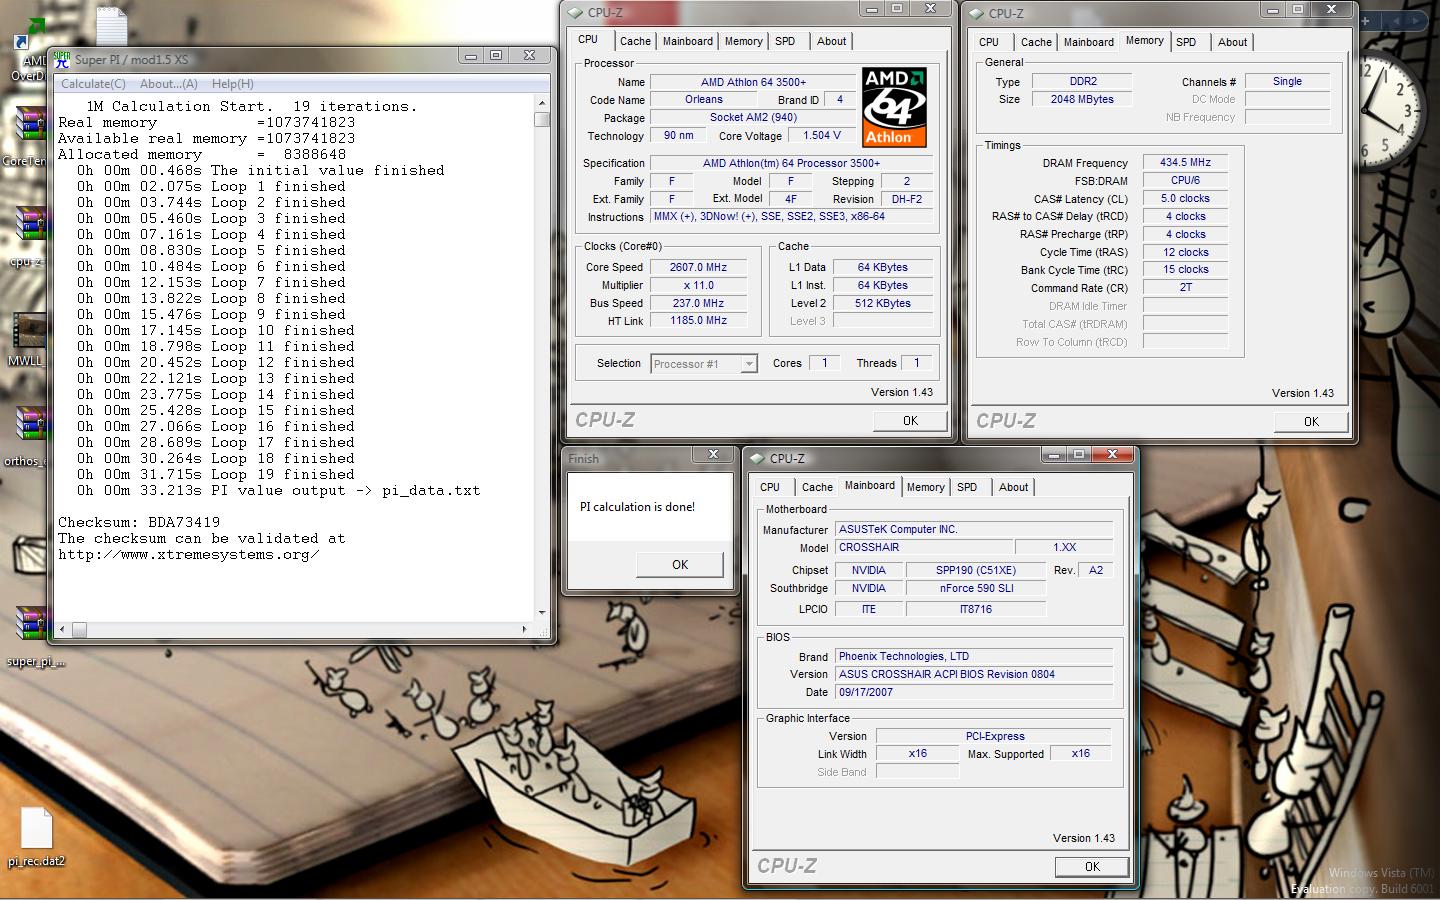Switch to CPU tab in mainboard CPU-Z window
The width and height of the screenshot is (1440, 900).
[770, 487]
